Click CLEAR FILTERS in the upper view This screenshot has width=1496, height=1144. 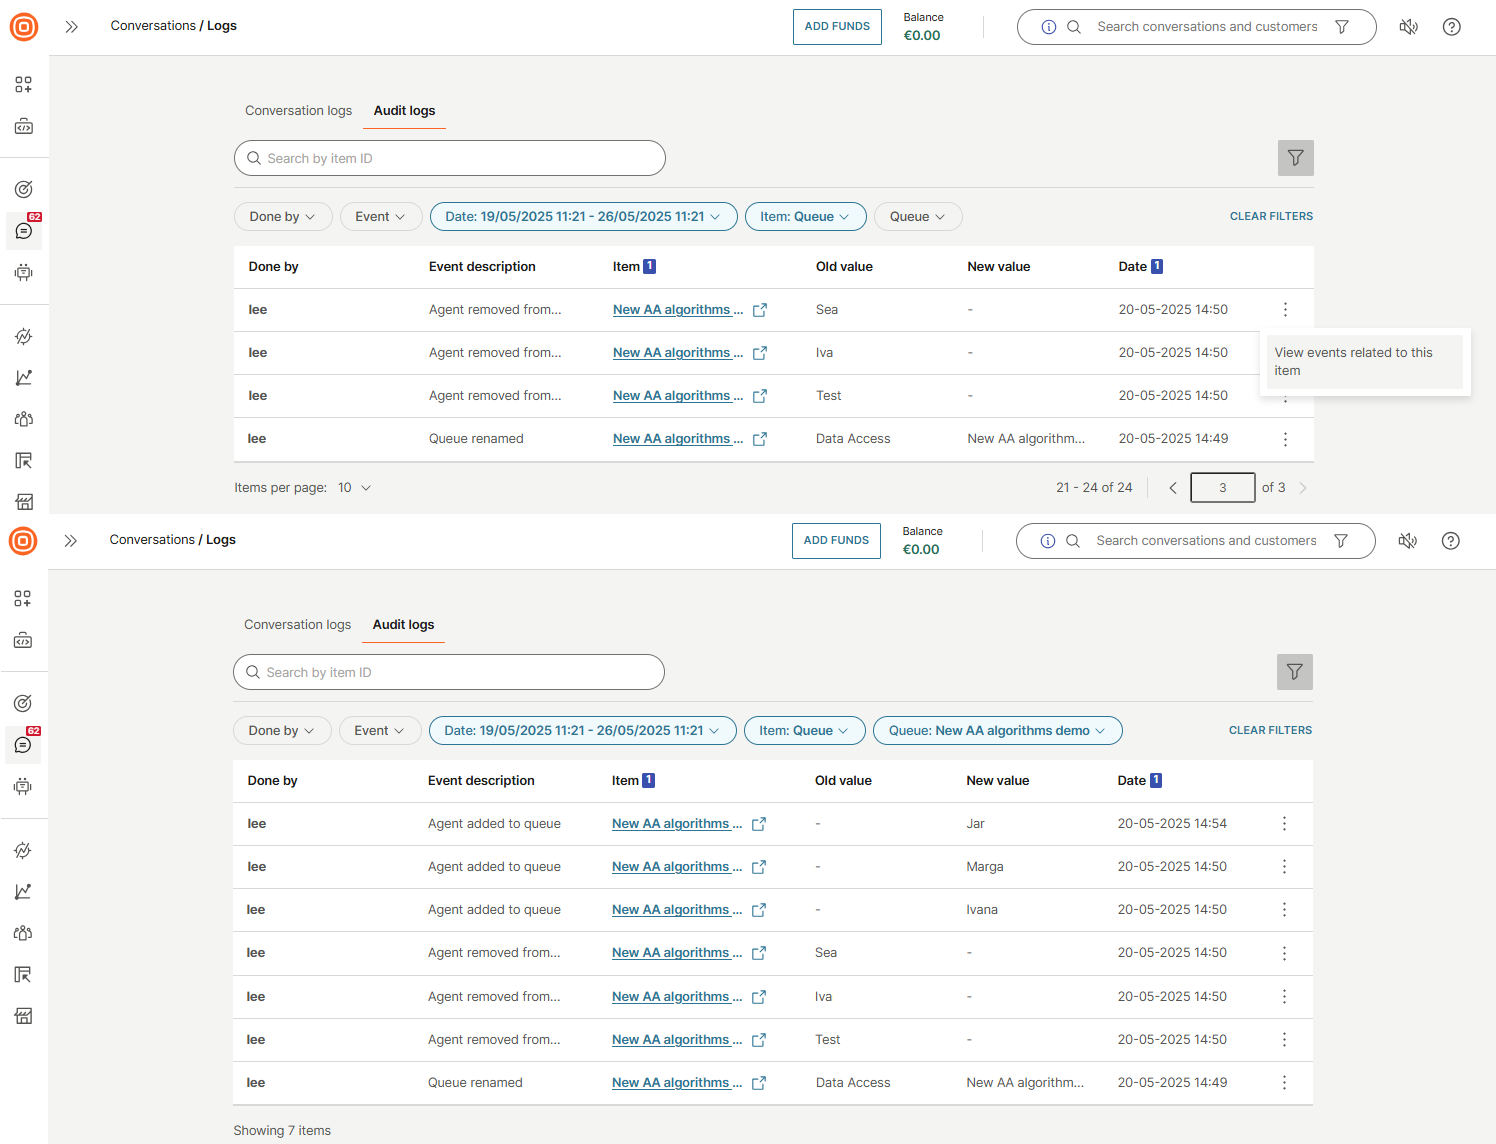pos(1271,216)
